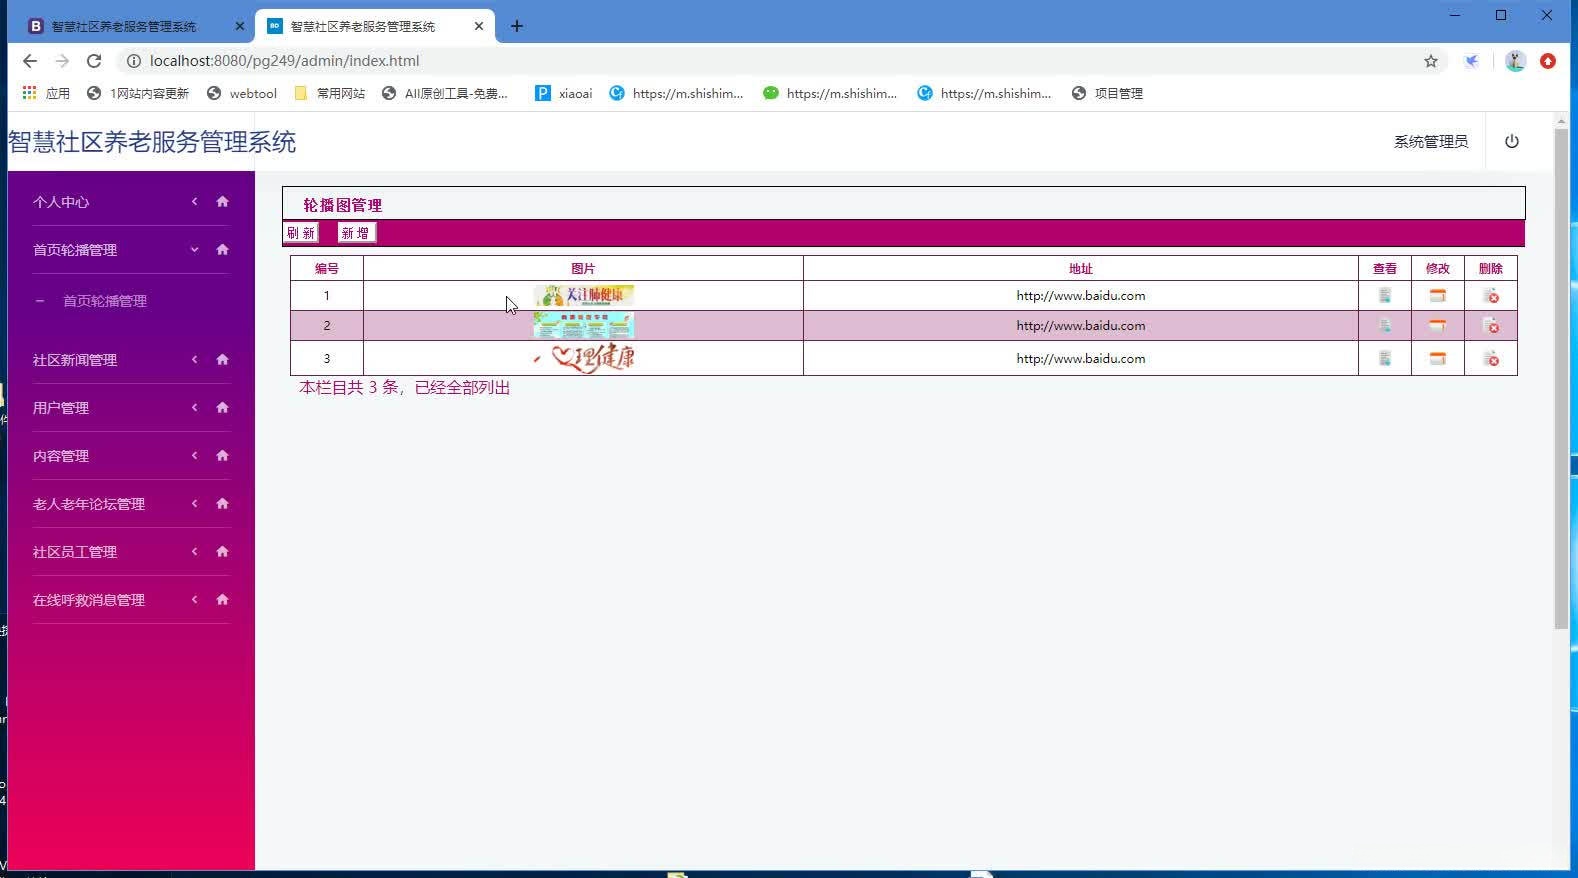Click the 系统管理员 account label

coord(1431,142)
